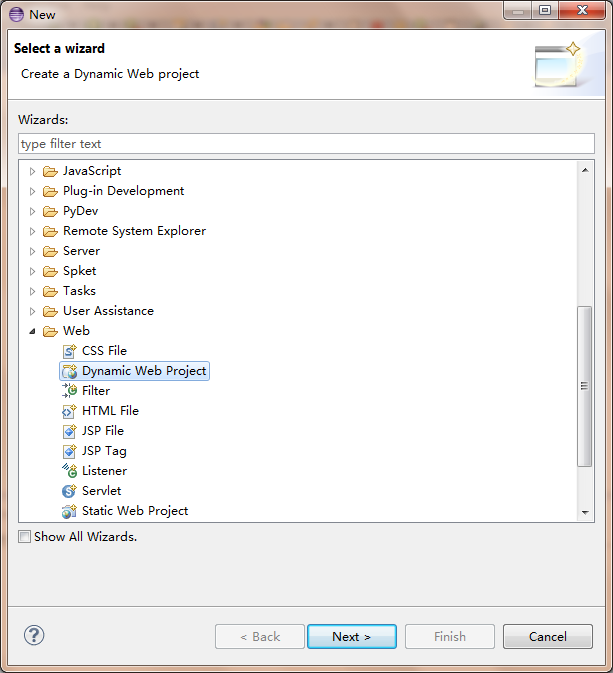The height and width of the screenshot is (673, 613).
Task: Click the Filter wizard icon
Action: tap(69, 391)
